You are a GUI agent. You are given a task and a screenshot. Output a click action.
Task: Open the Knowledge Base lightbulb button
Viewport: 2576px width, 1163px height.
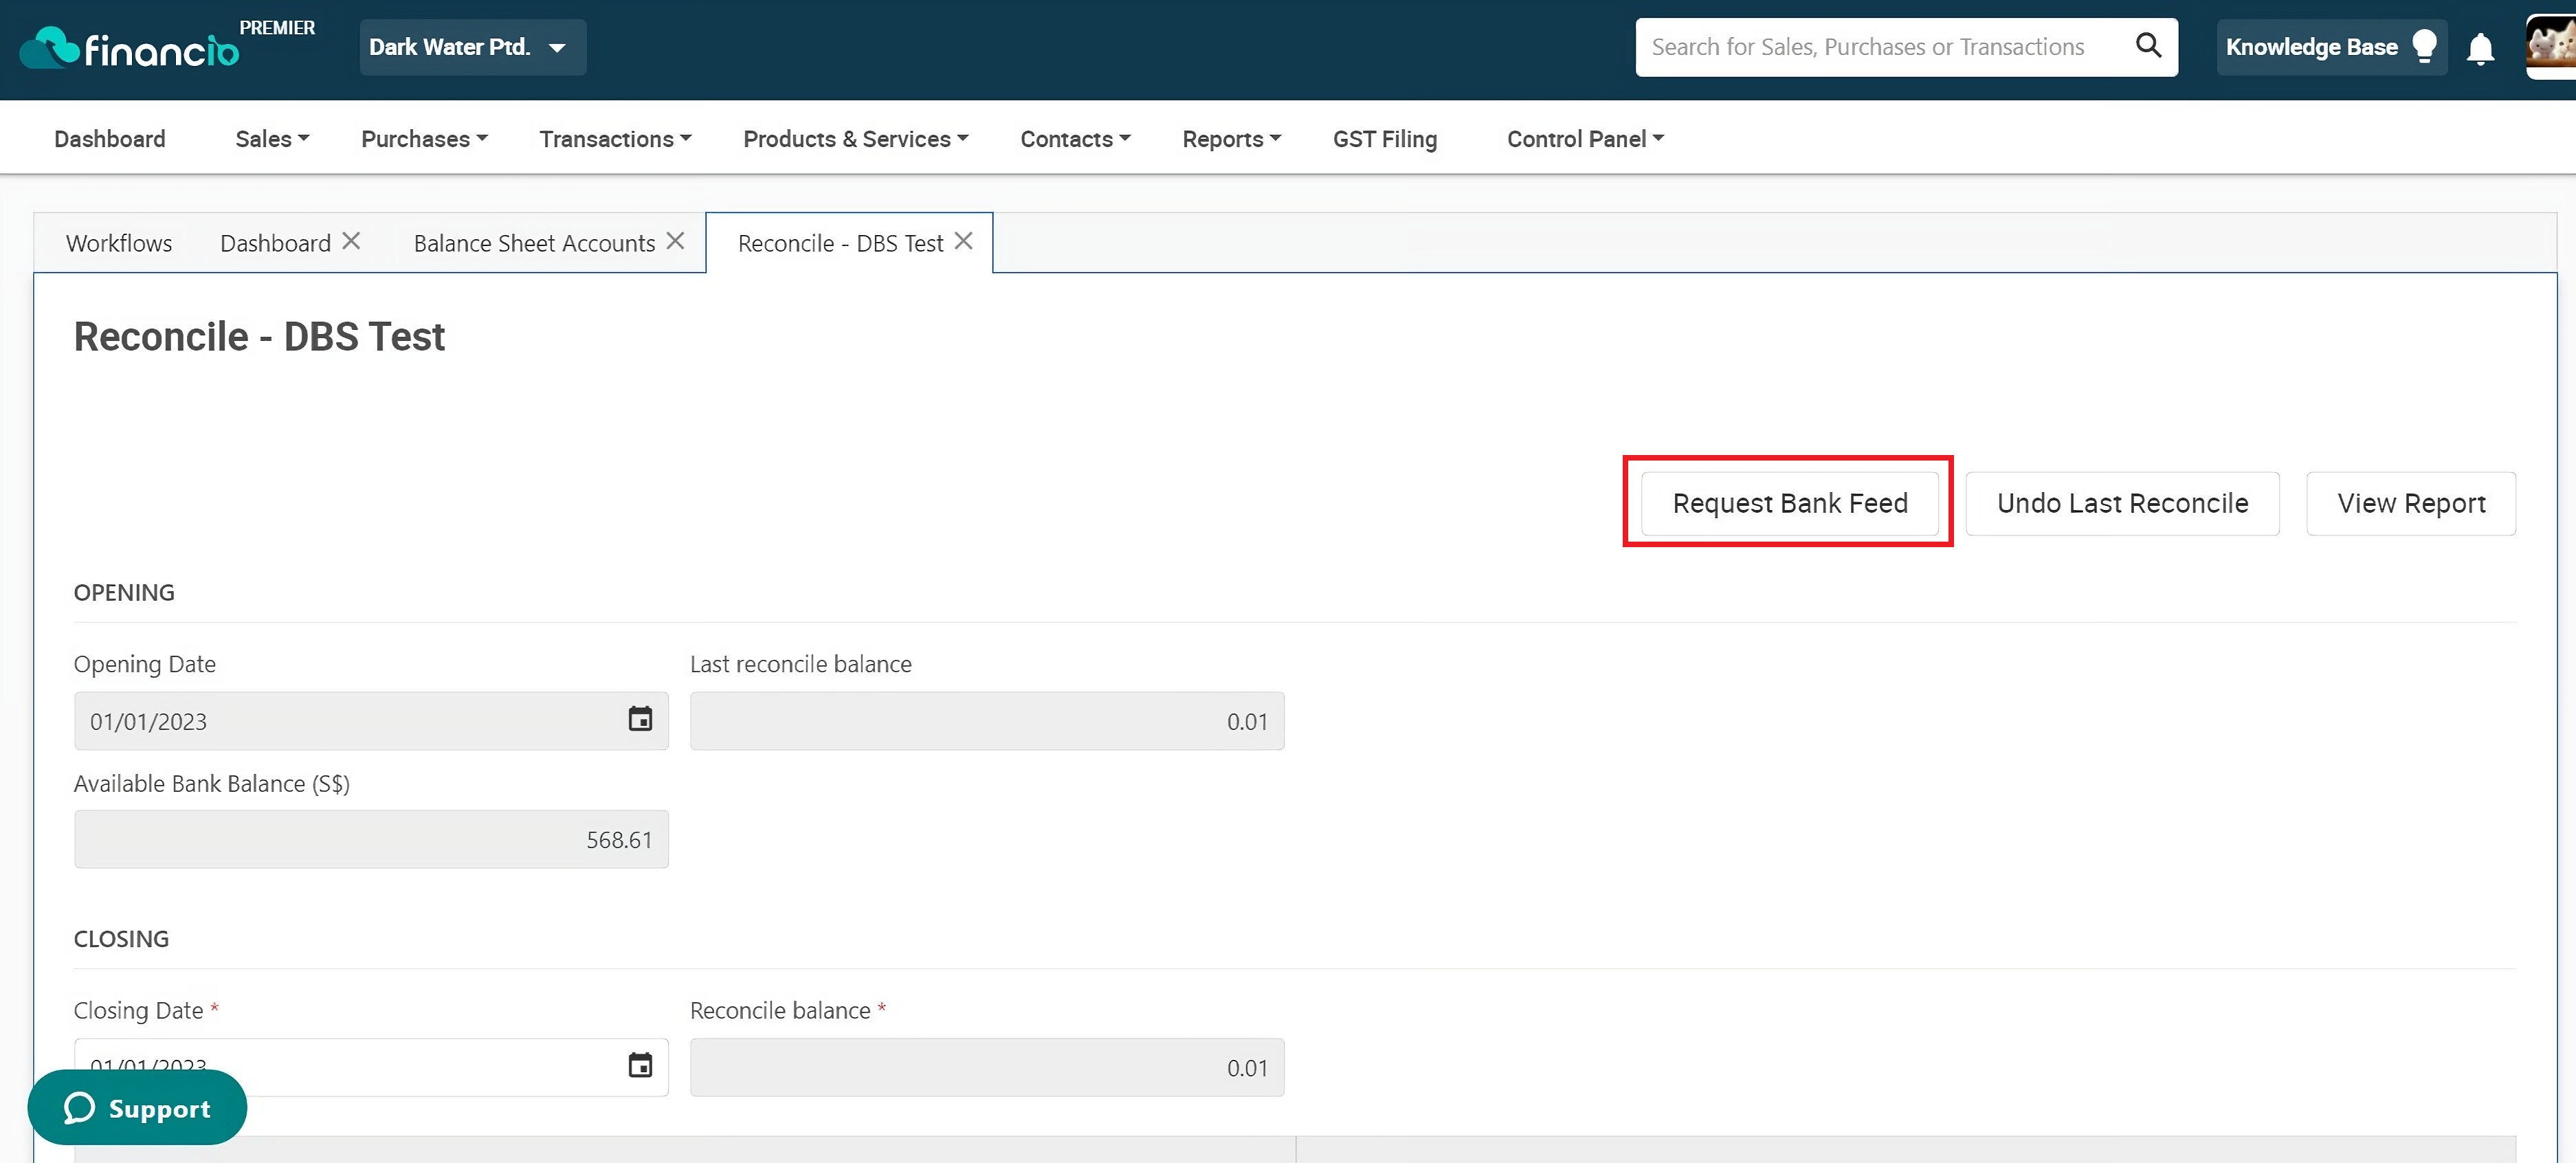coord(2331,47)
